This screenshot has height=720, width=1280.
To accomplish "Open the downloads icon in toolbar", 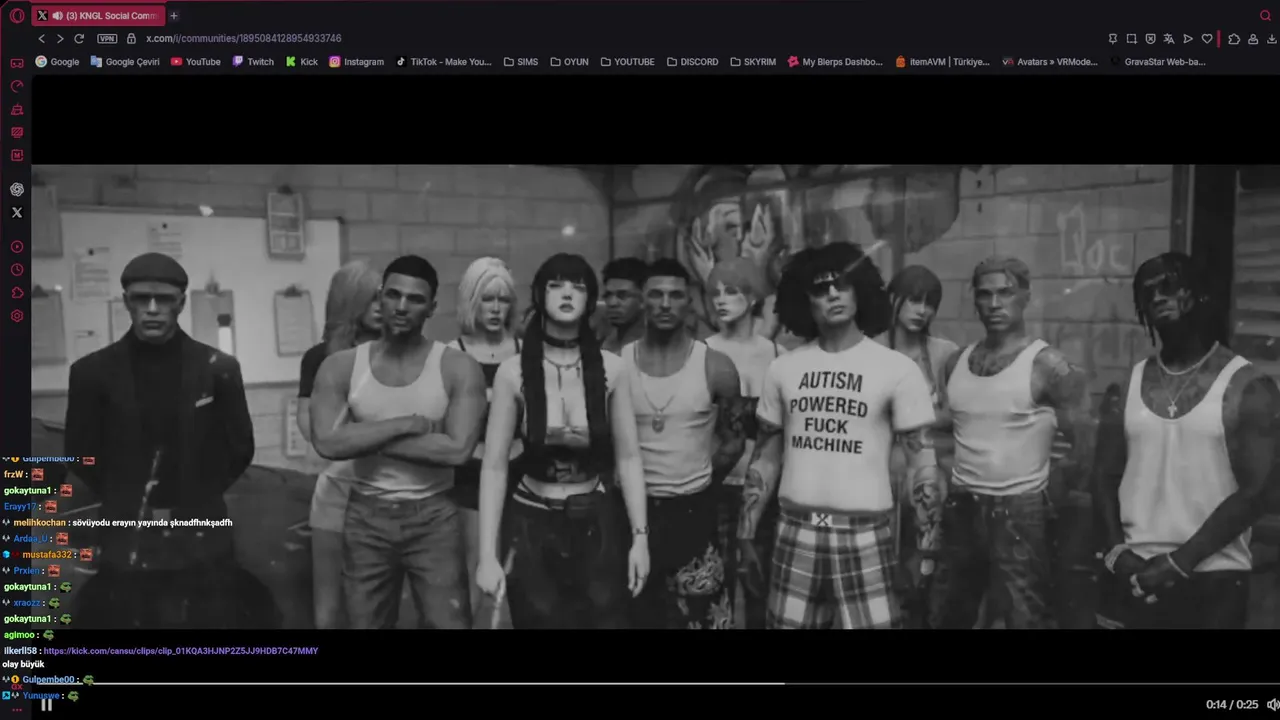I will pos(1272,38).
